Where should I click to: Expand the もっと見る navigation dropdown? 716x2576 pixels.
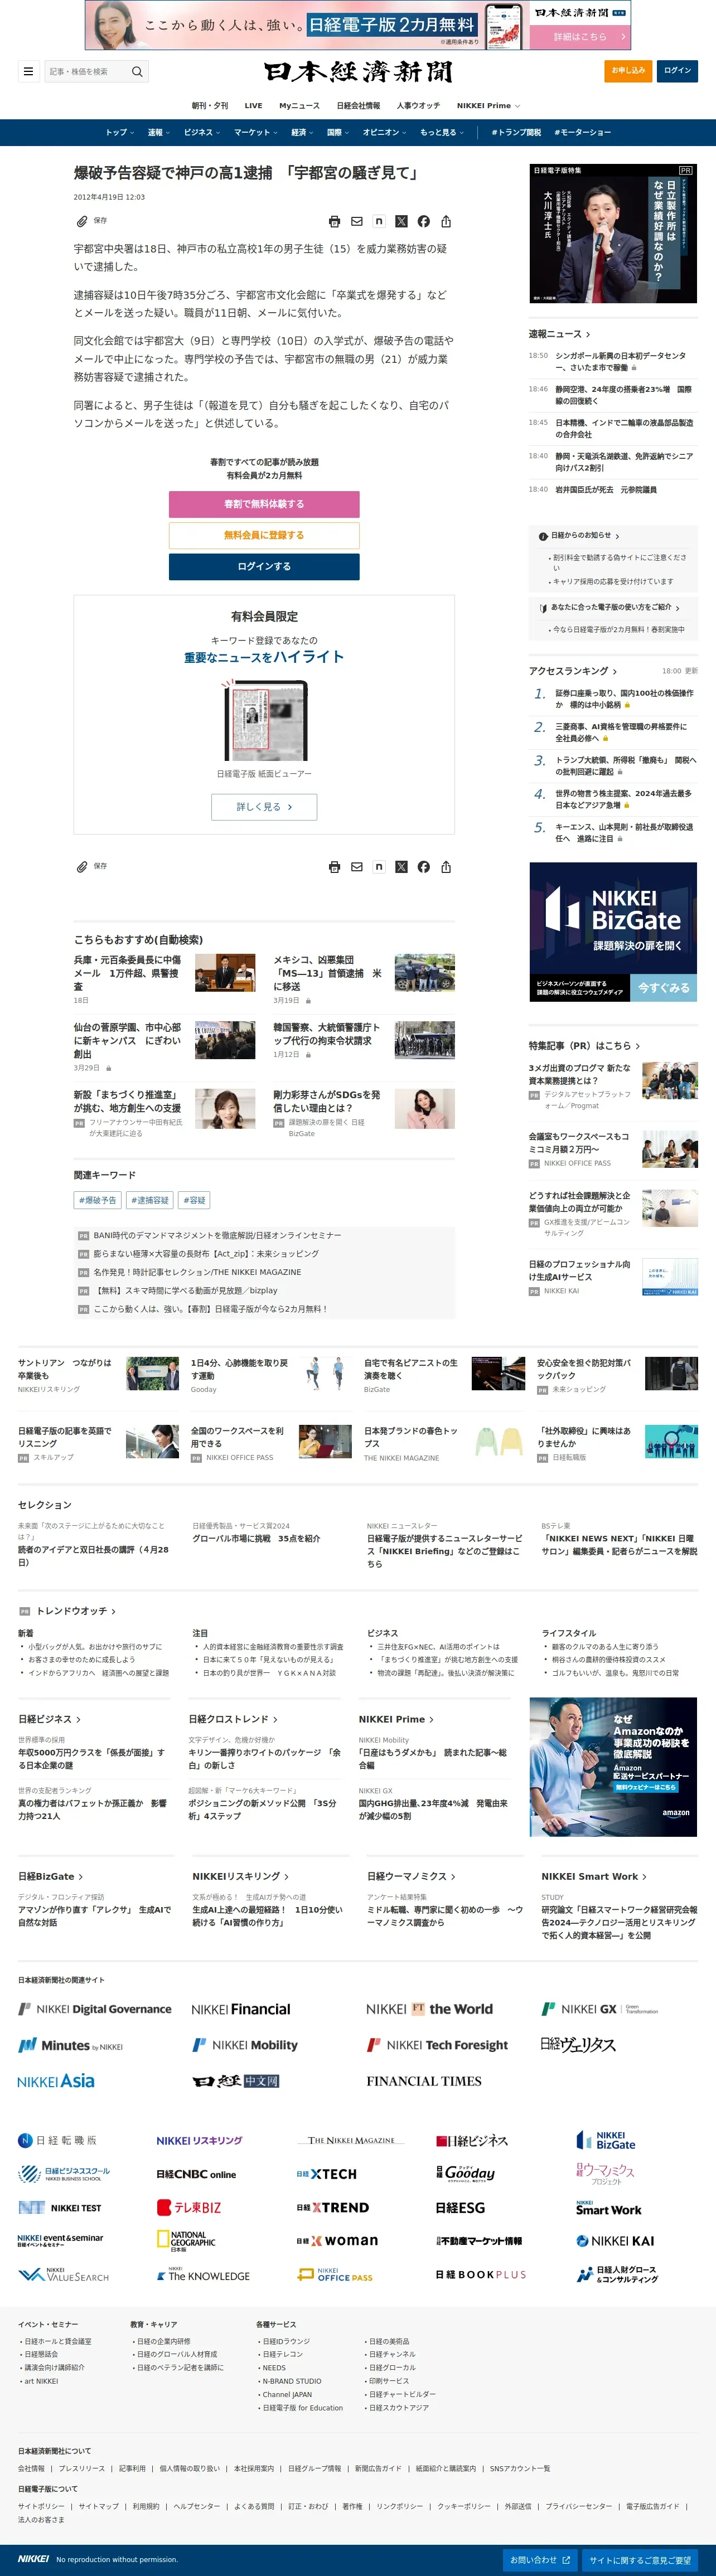coord(442,132)
